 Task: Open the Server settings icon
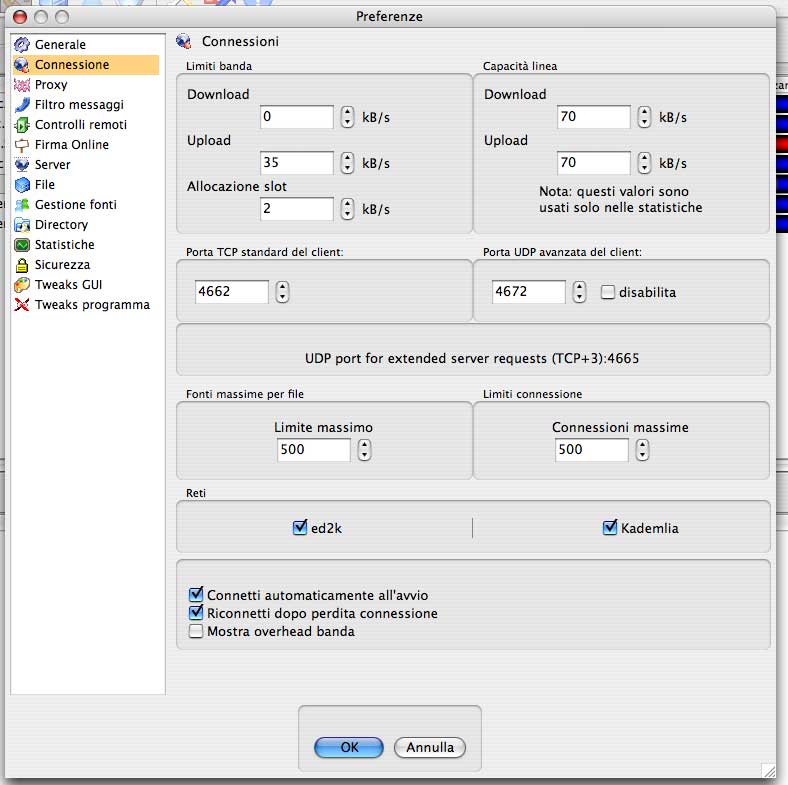click(22, 165)
